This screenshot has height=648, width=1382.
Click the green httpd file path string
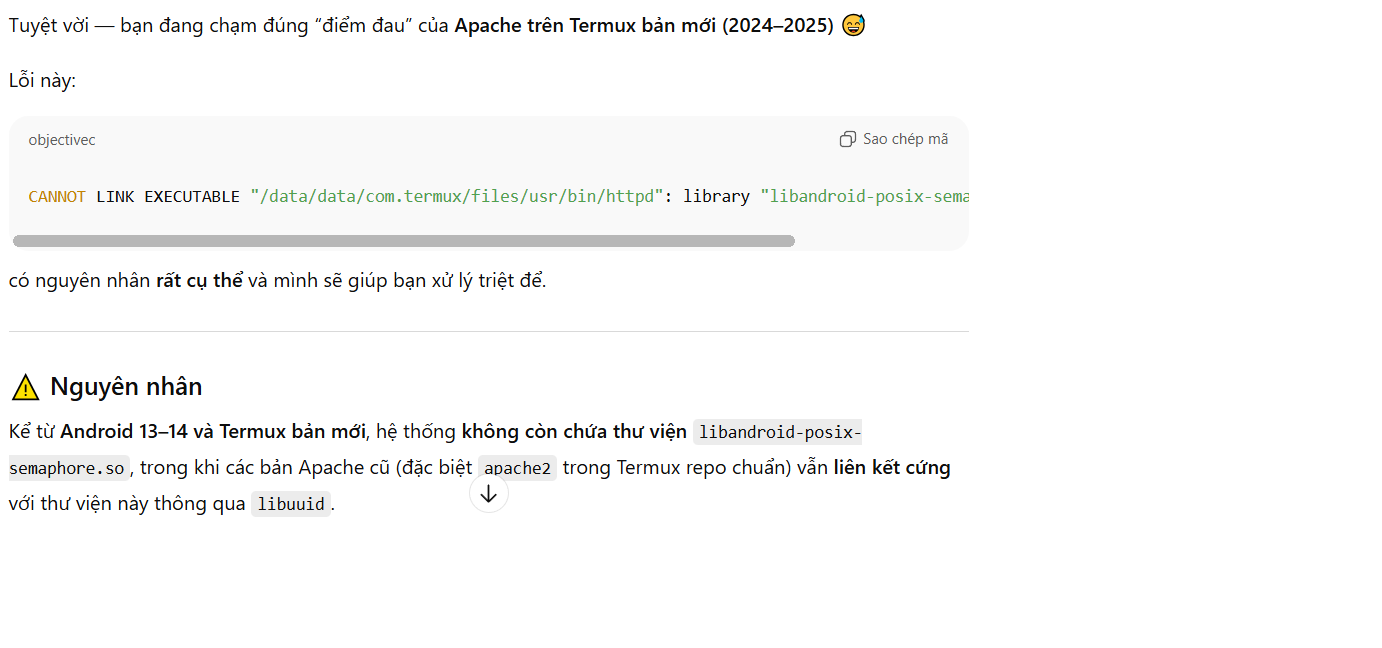pyautogui.click(x=457, y=196)
